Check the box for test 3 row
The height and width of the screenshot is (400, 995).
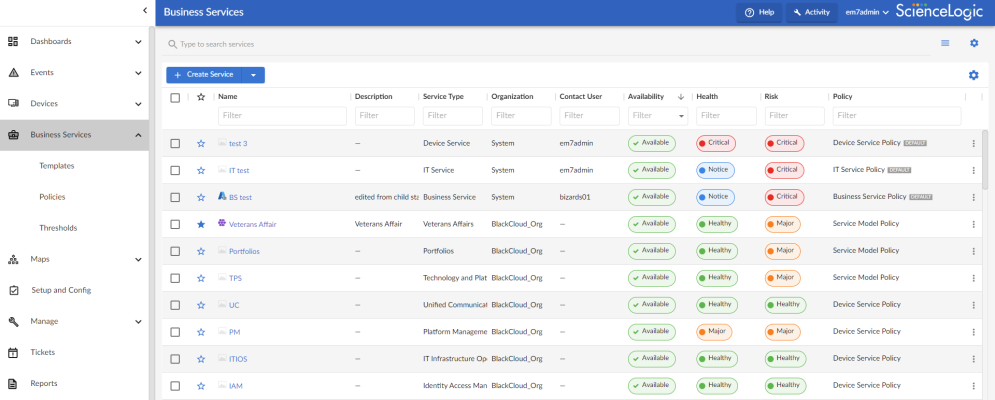[175, 143]
